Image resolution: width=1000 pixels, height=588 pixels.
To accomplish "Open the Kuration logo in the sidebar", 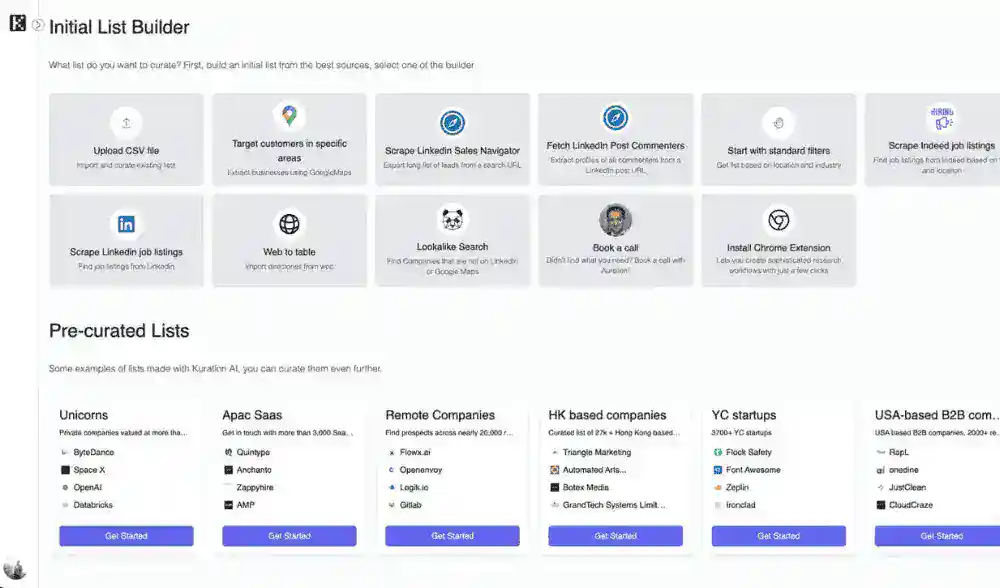I will point(17,24).
